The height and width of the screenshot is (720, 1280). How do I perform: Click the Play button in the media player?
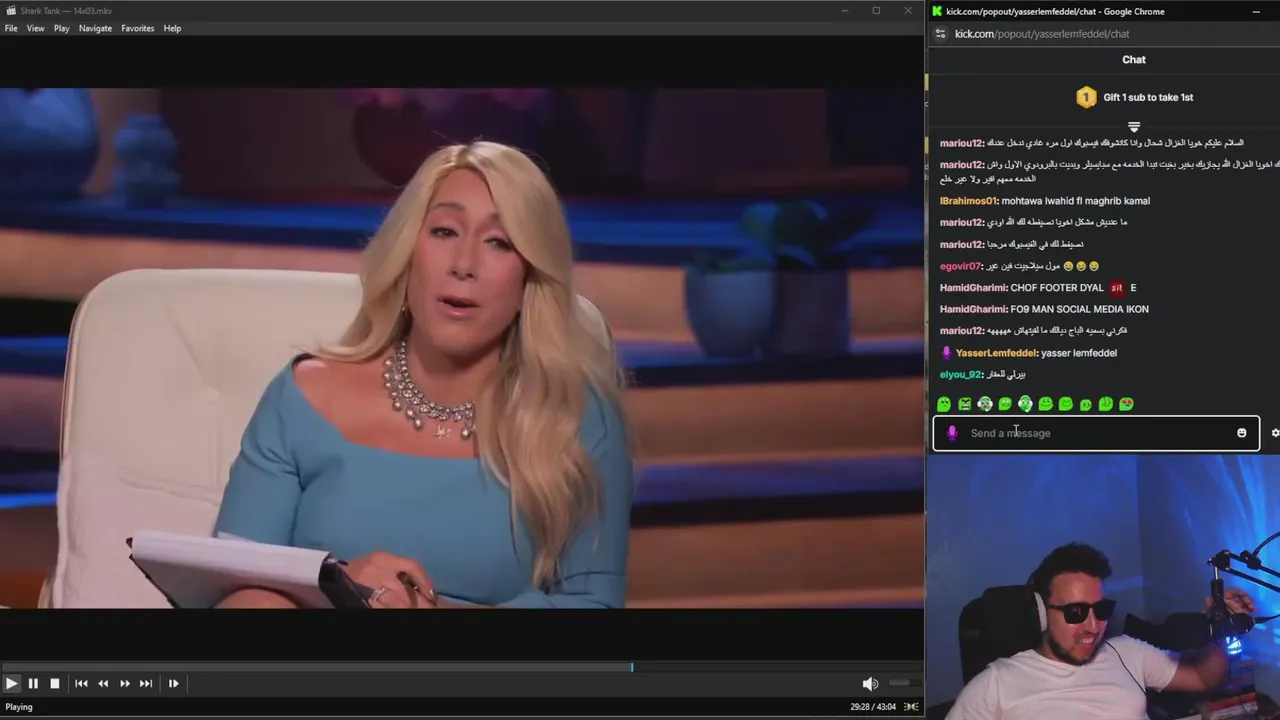pyautogui.click(x=11, y=683)
